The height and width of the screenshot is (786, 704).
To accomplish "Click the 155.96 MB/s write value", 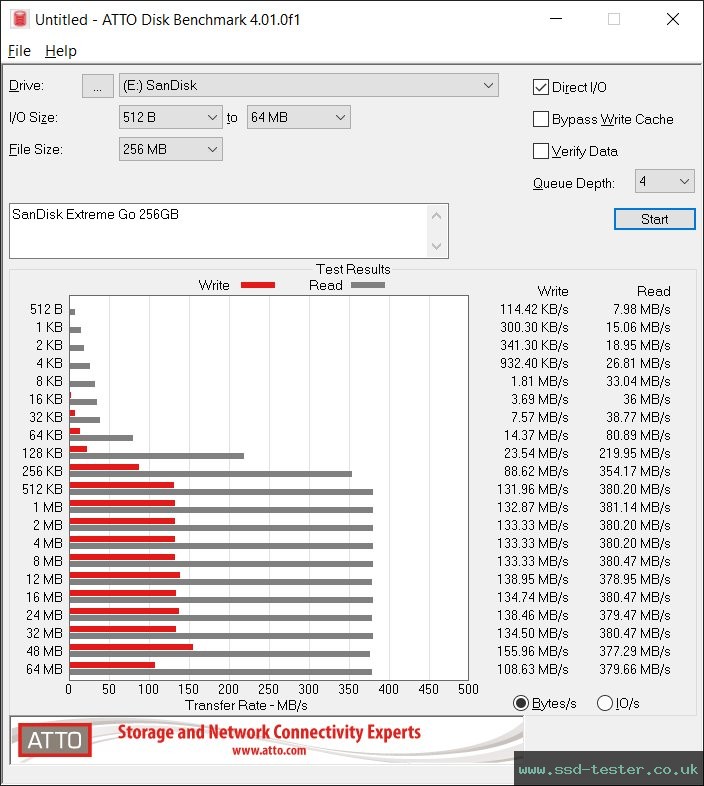I will 533,651.
